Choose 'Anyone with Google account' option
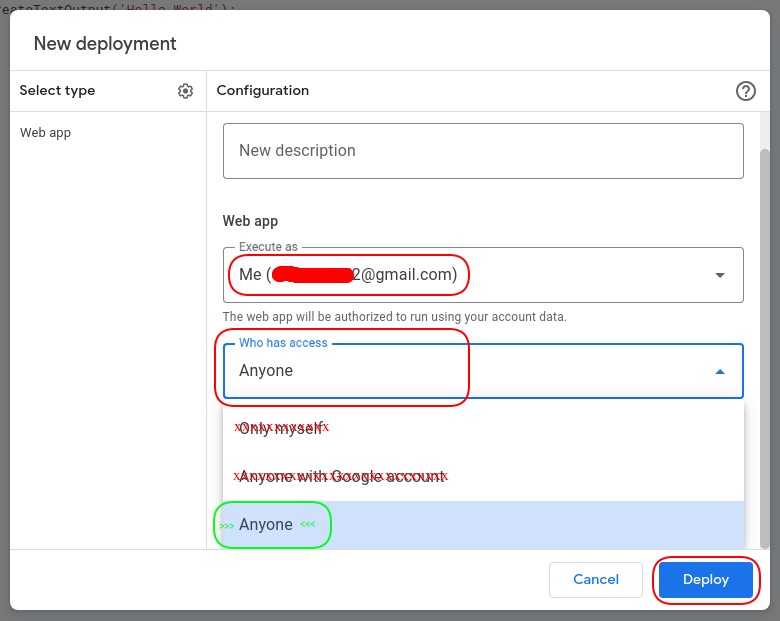 click(341, 476)
